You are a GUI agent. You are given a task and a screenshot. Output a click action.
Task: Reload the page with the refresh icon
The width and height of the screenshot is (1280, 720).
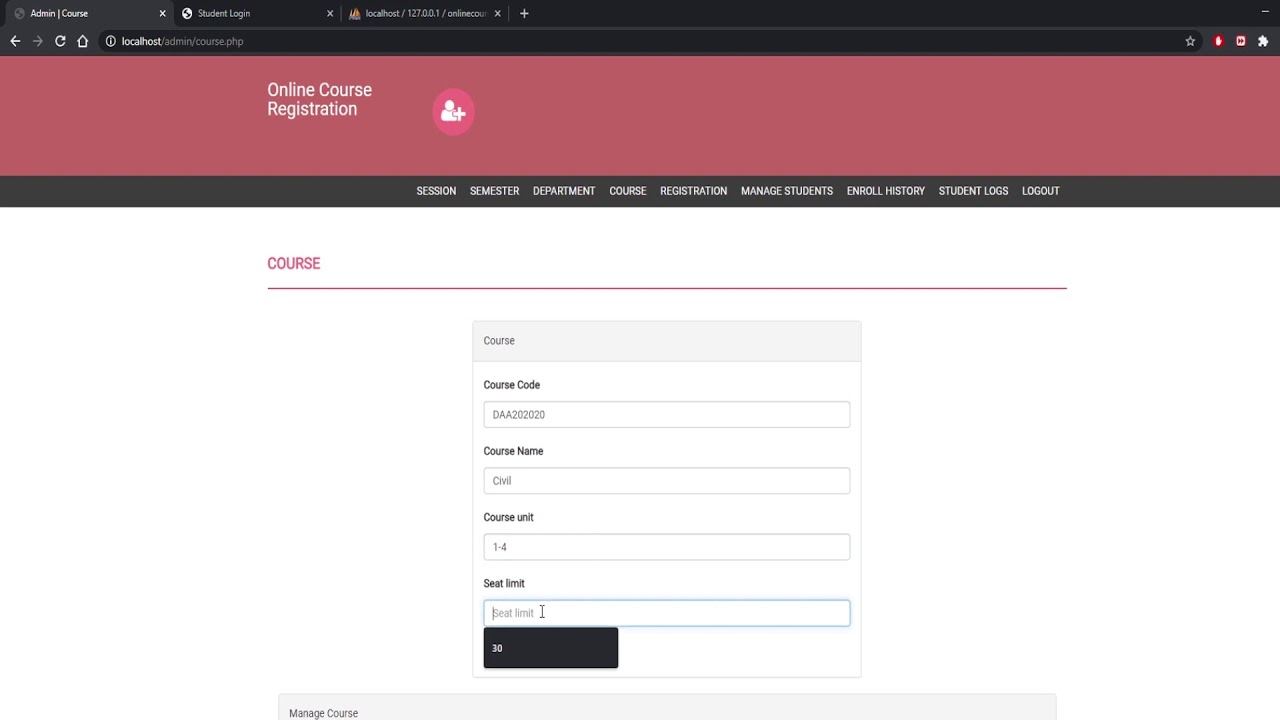[60, 41]
